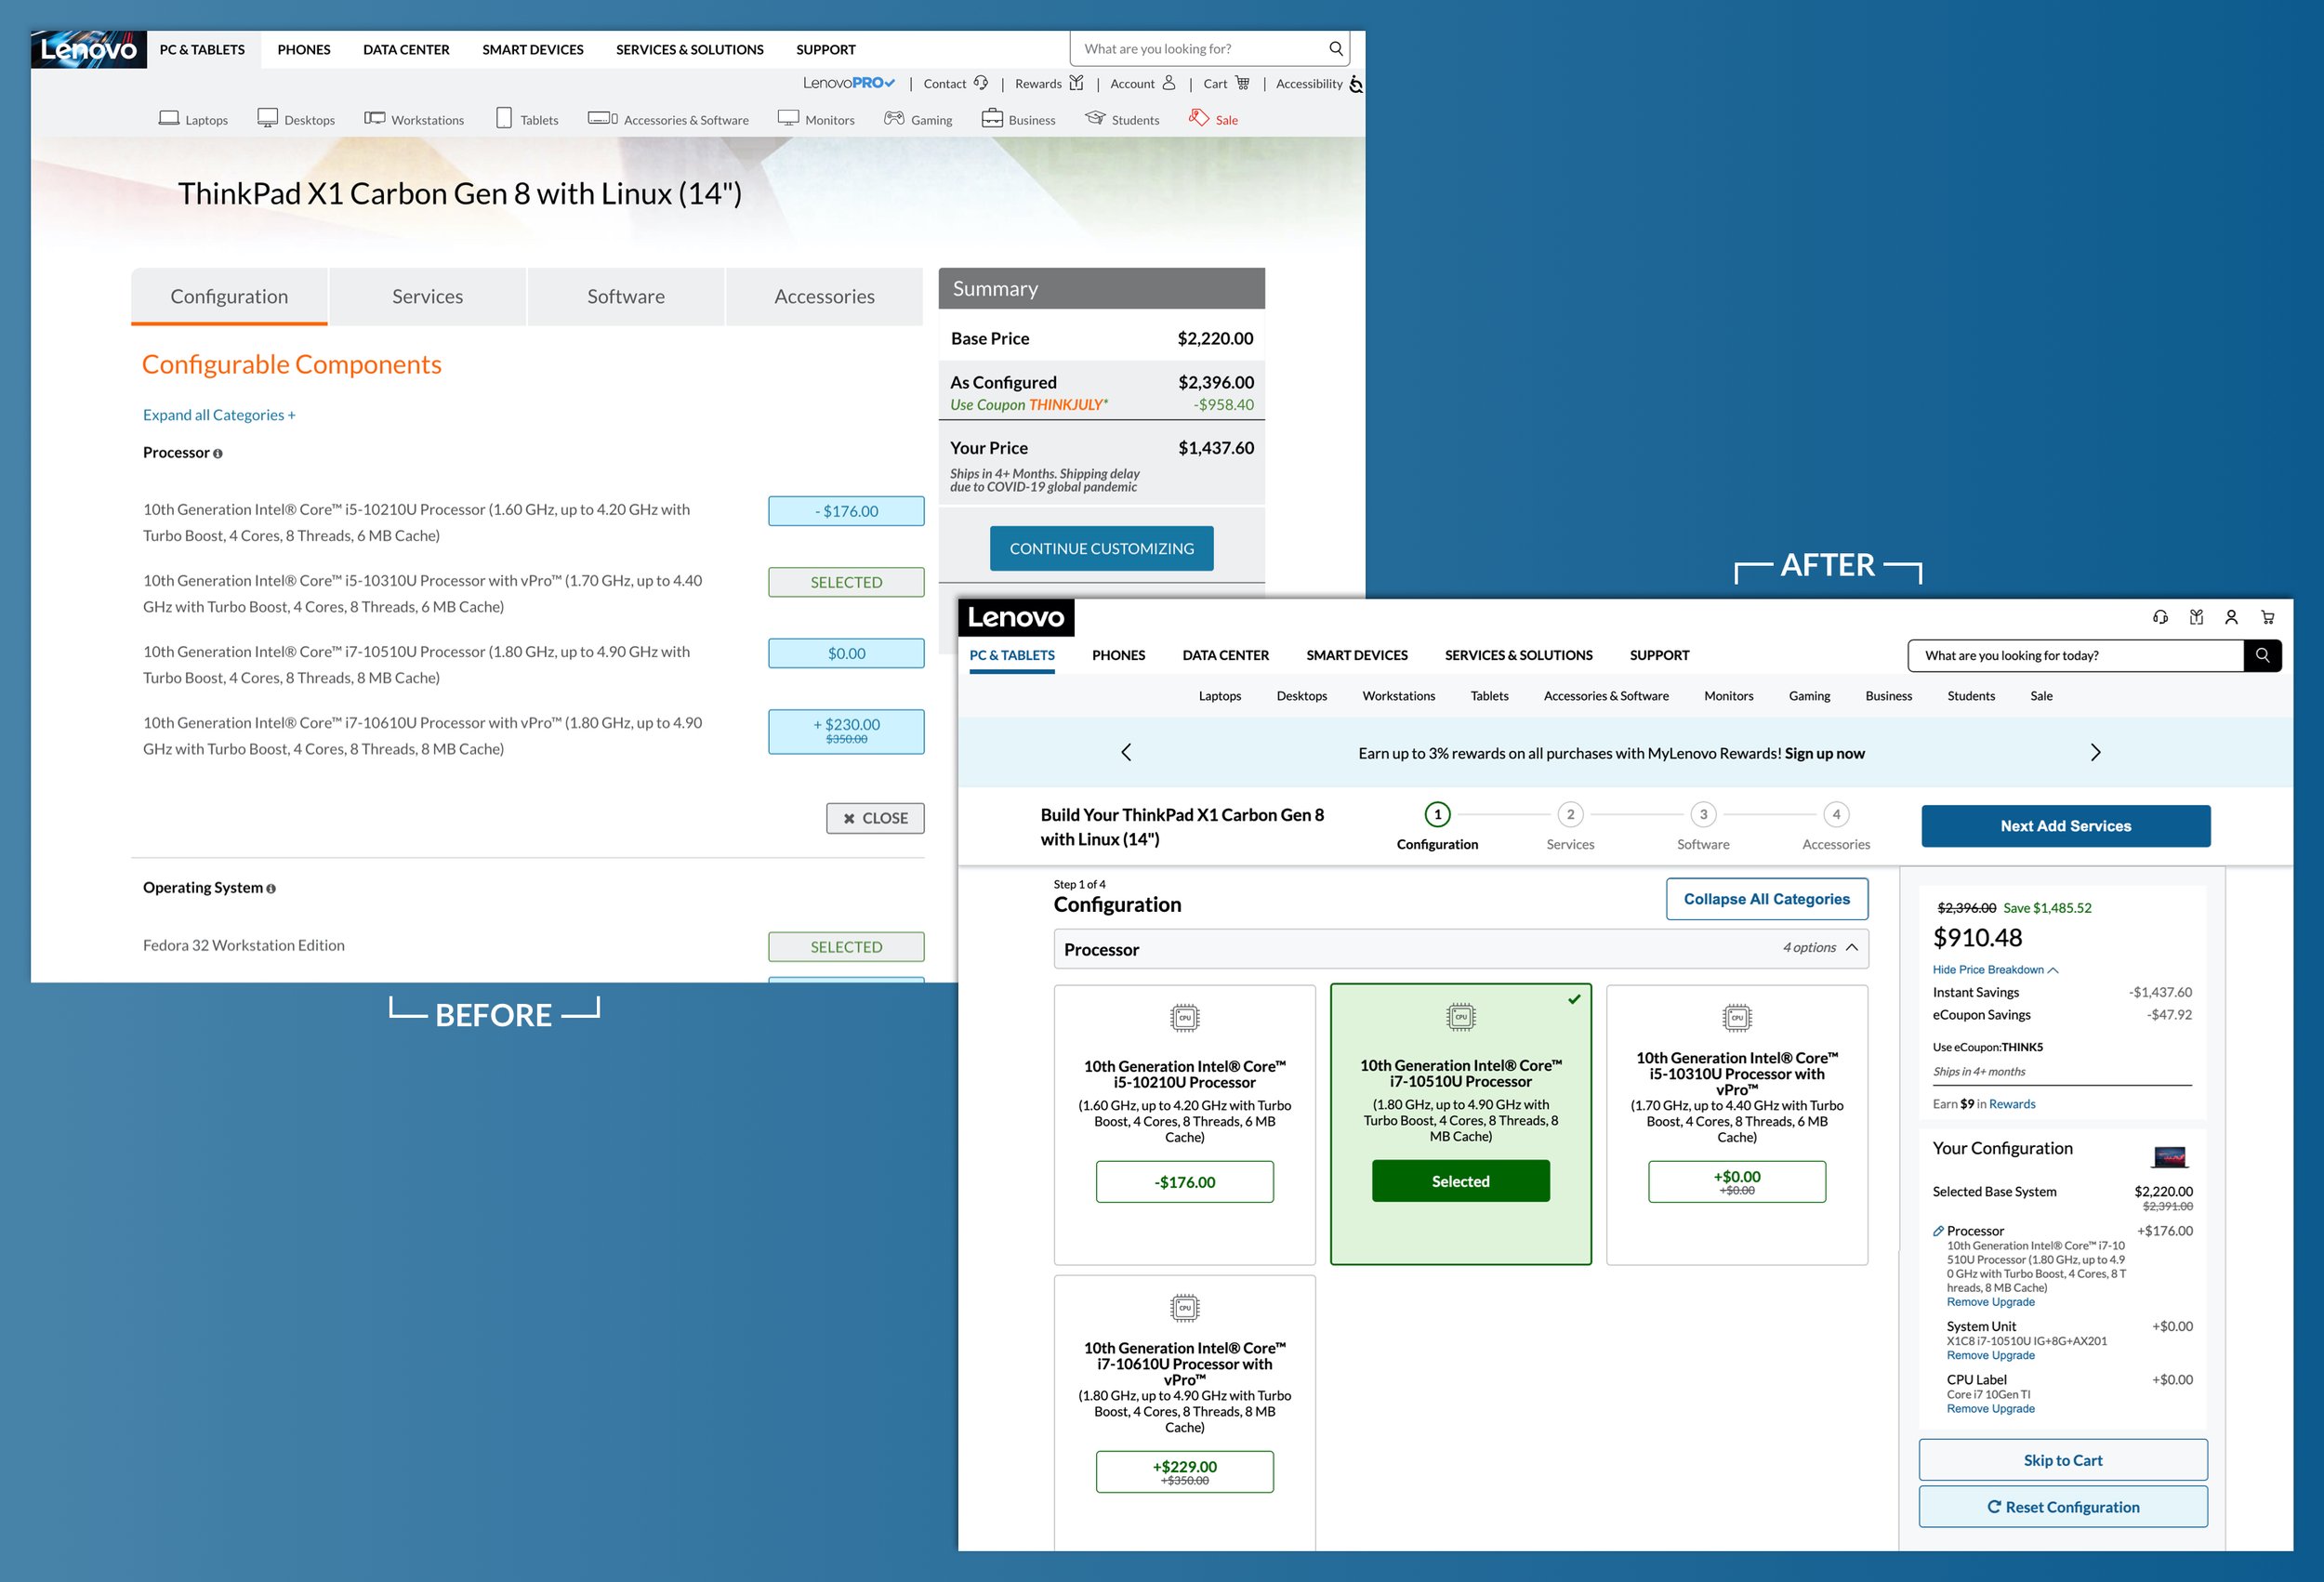
Task: Click the Operating System info icon
Action: pos(271,889)
